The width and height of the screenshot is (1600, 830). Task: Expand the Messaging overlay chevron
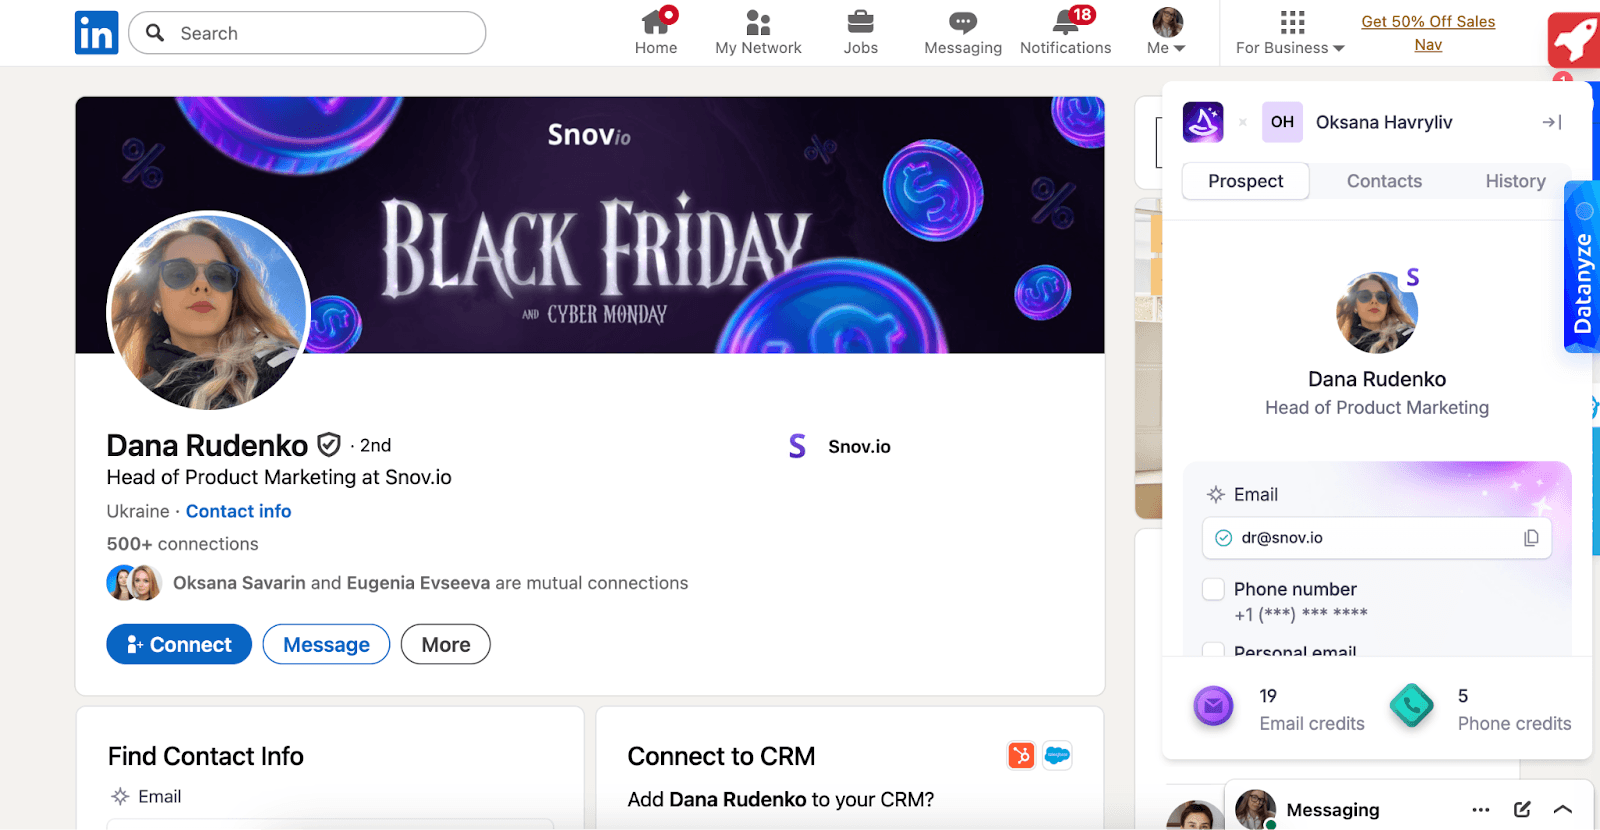coord(1563,809)
